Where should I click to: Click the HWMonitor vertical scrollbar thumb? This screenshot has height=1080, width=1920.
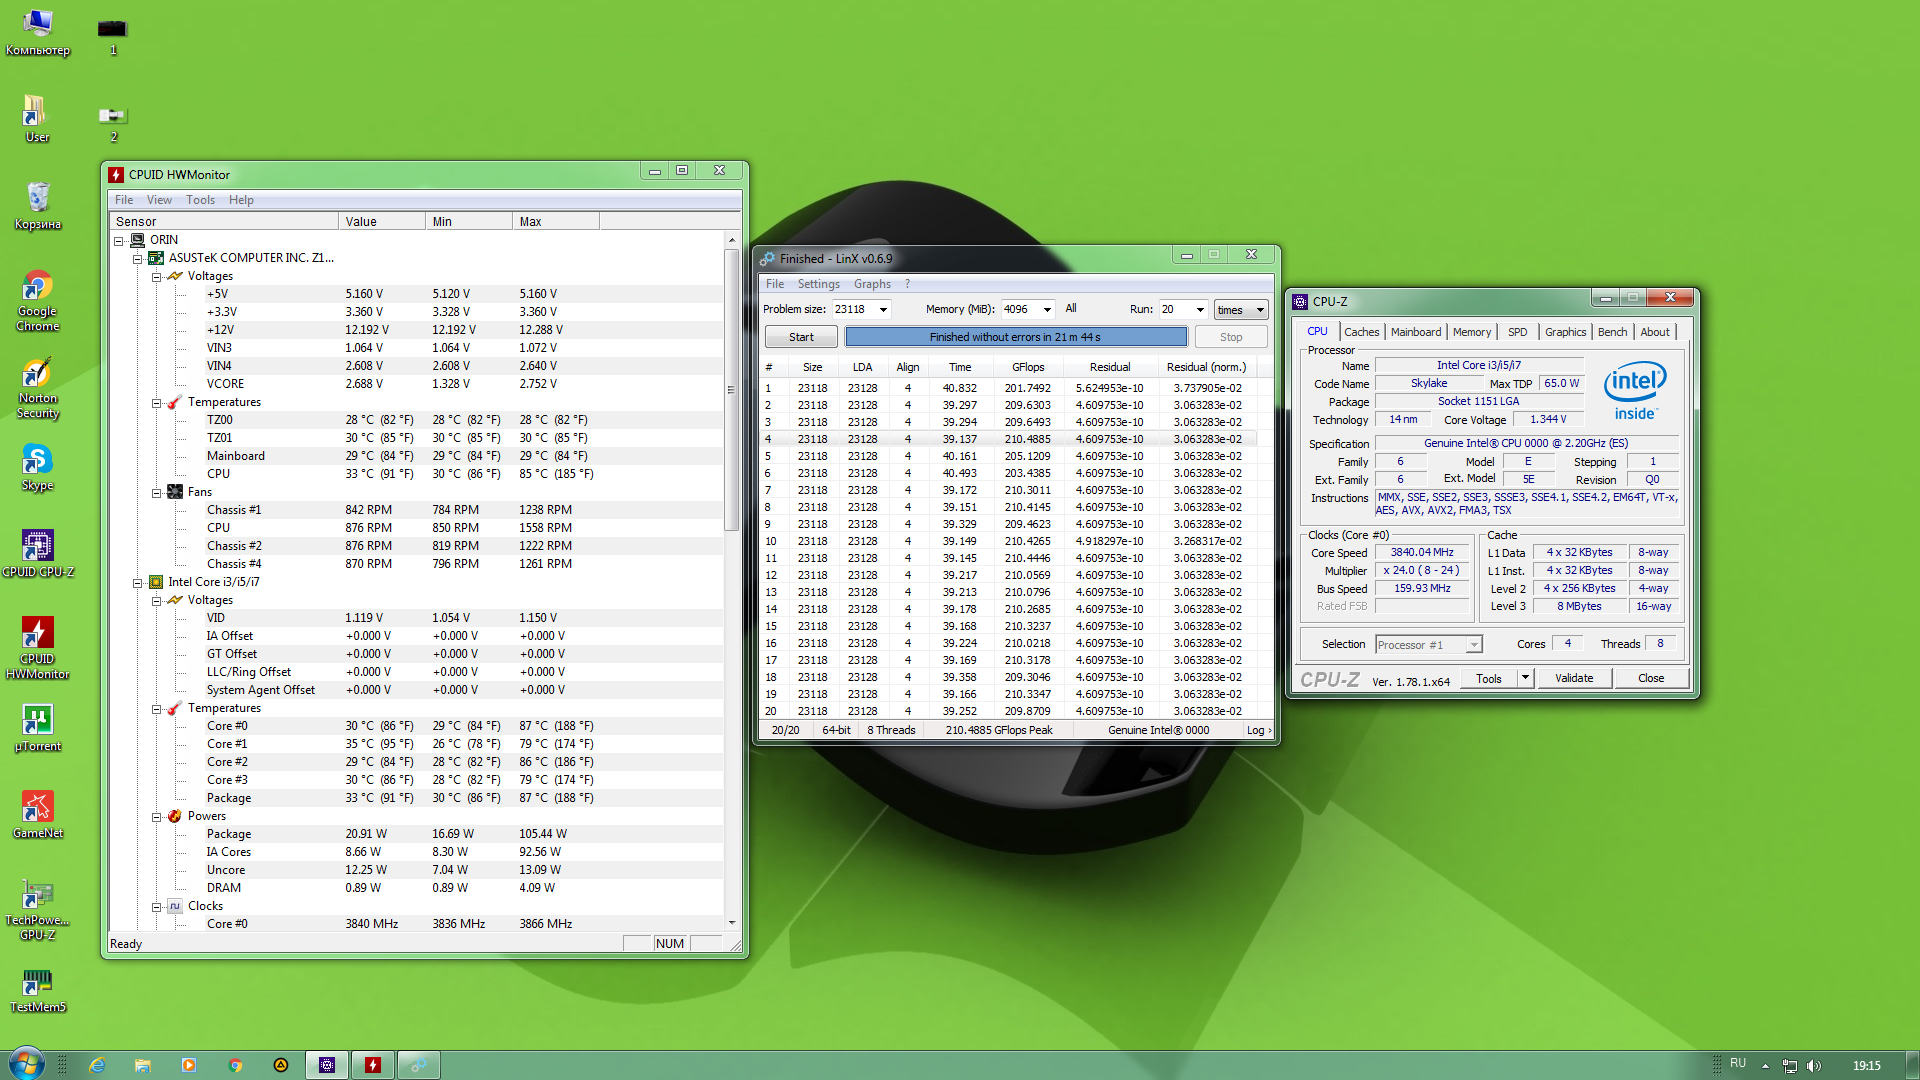tap(731, 390)
